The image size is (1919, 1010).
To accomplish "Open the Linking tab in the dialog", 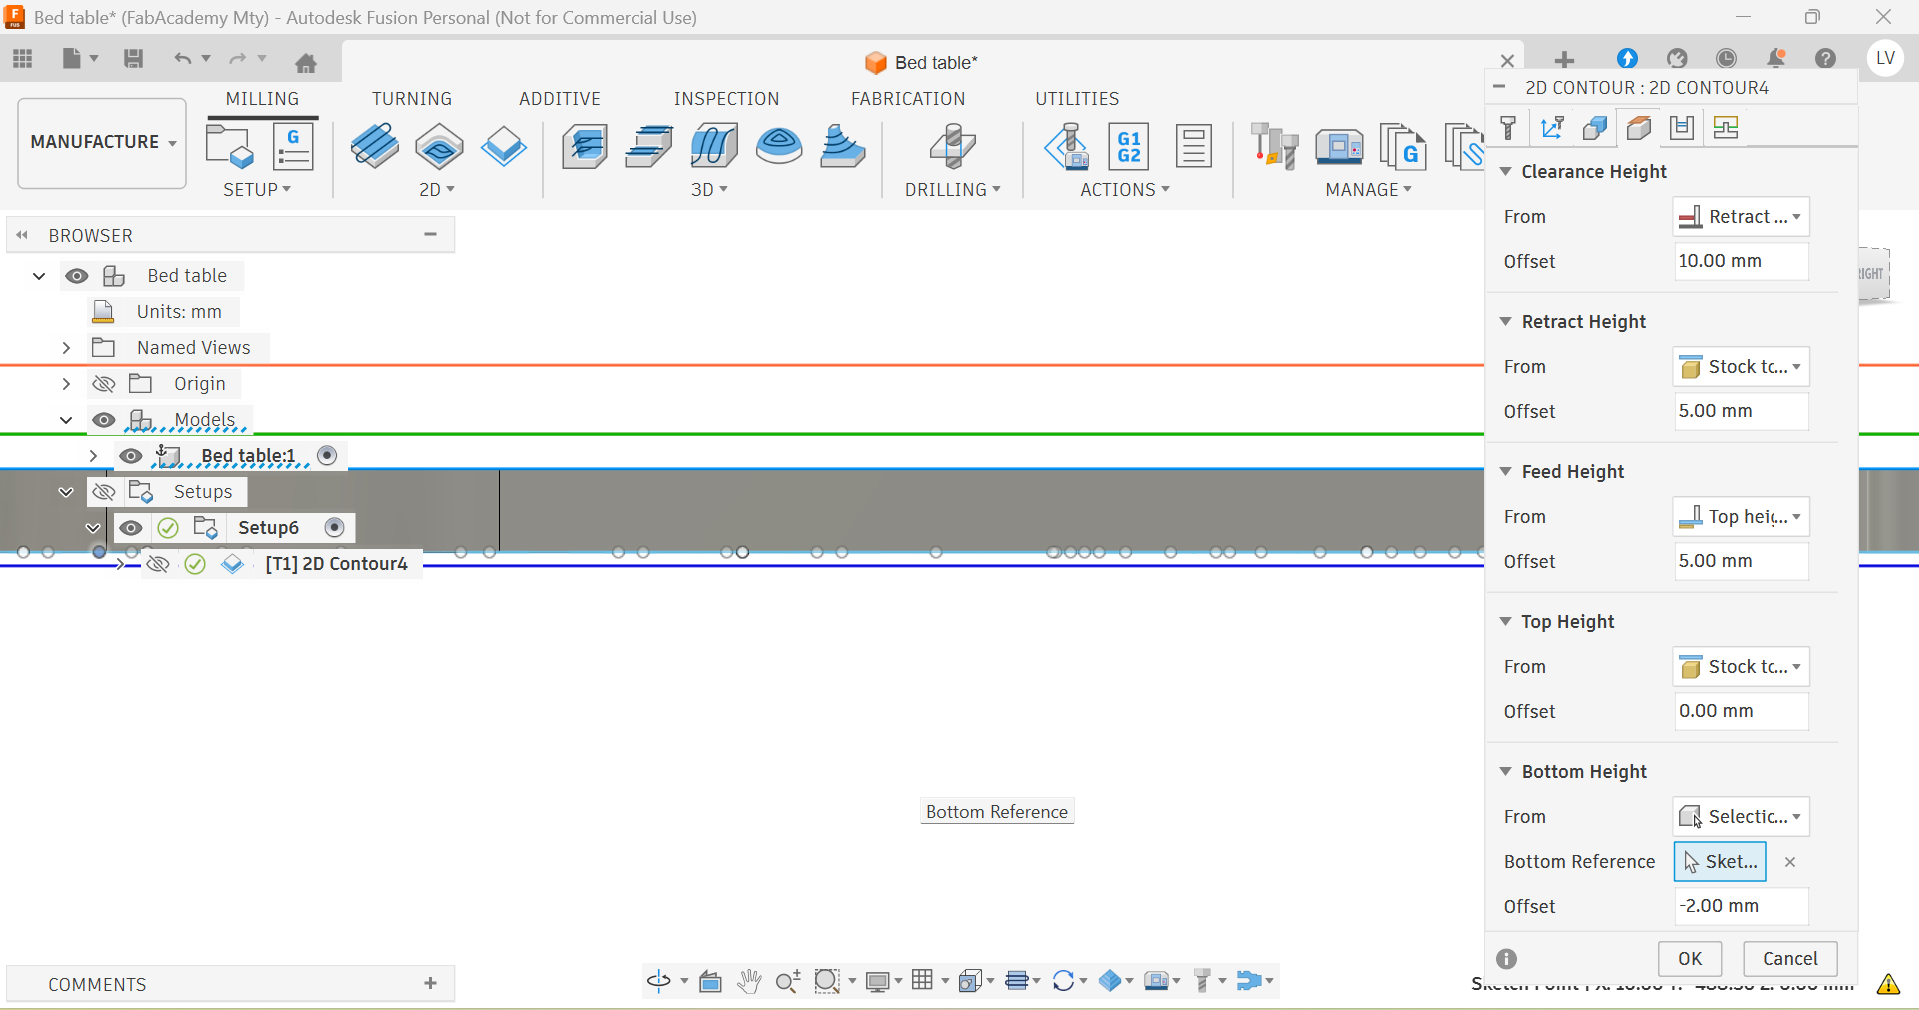I will click(x=1726, y=128).
